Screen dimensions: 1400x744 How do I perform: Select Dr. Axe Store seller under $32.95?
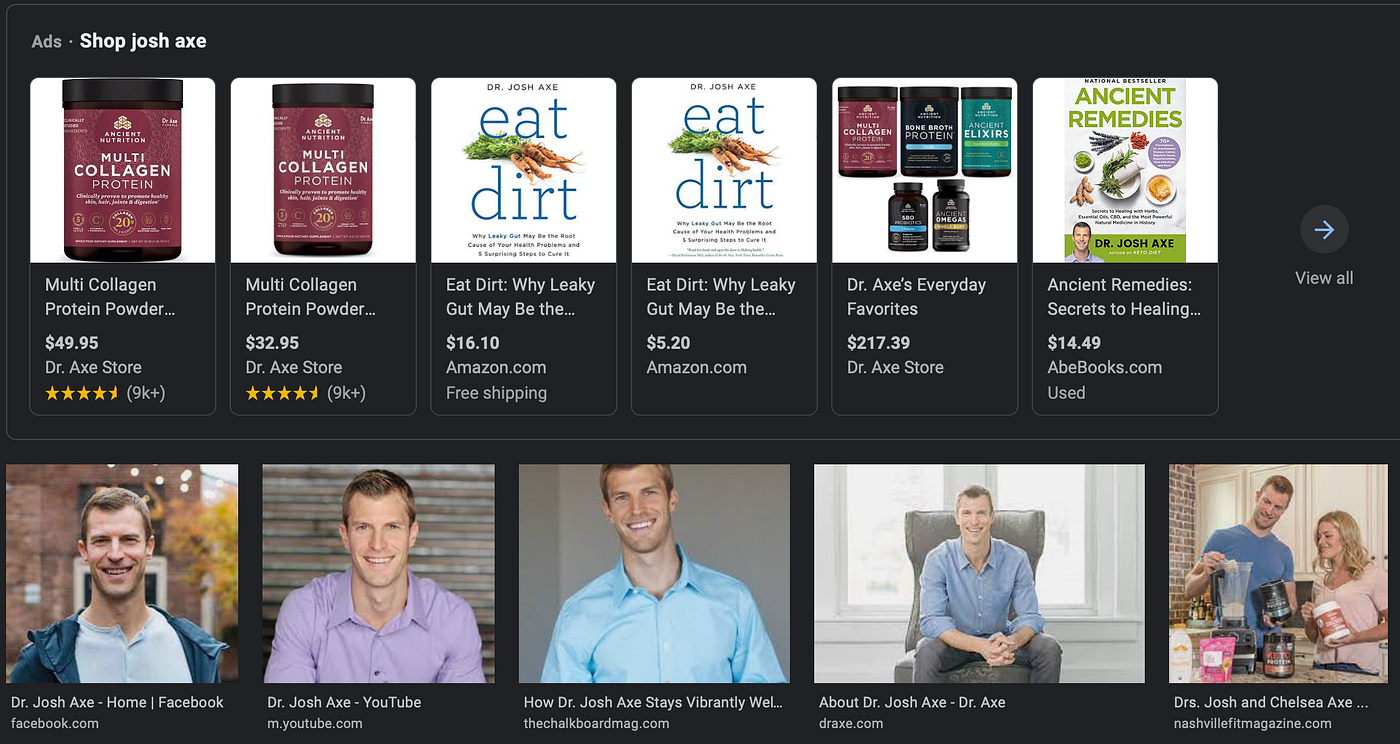click(294, 368)
